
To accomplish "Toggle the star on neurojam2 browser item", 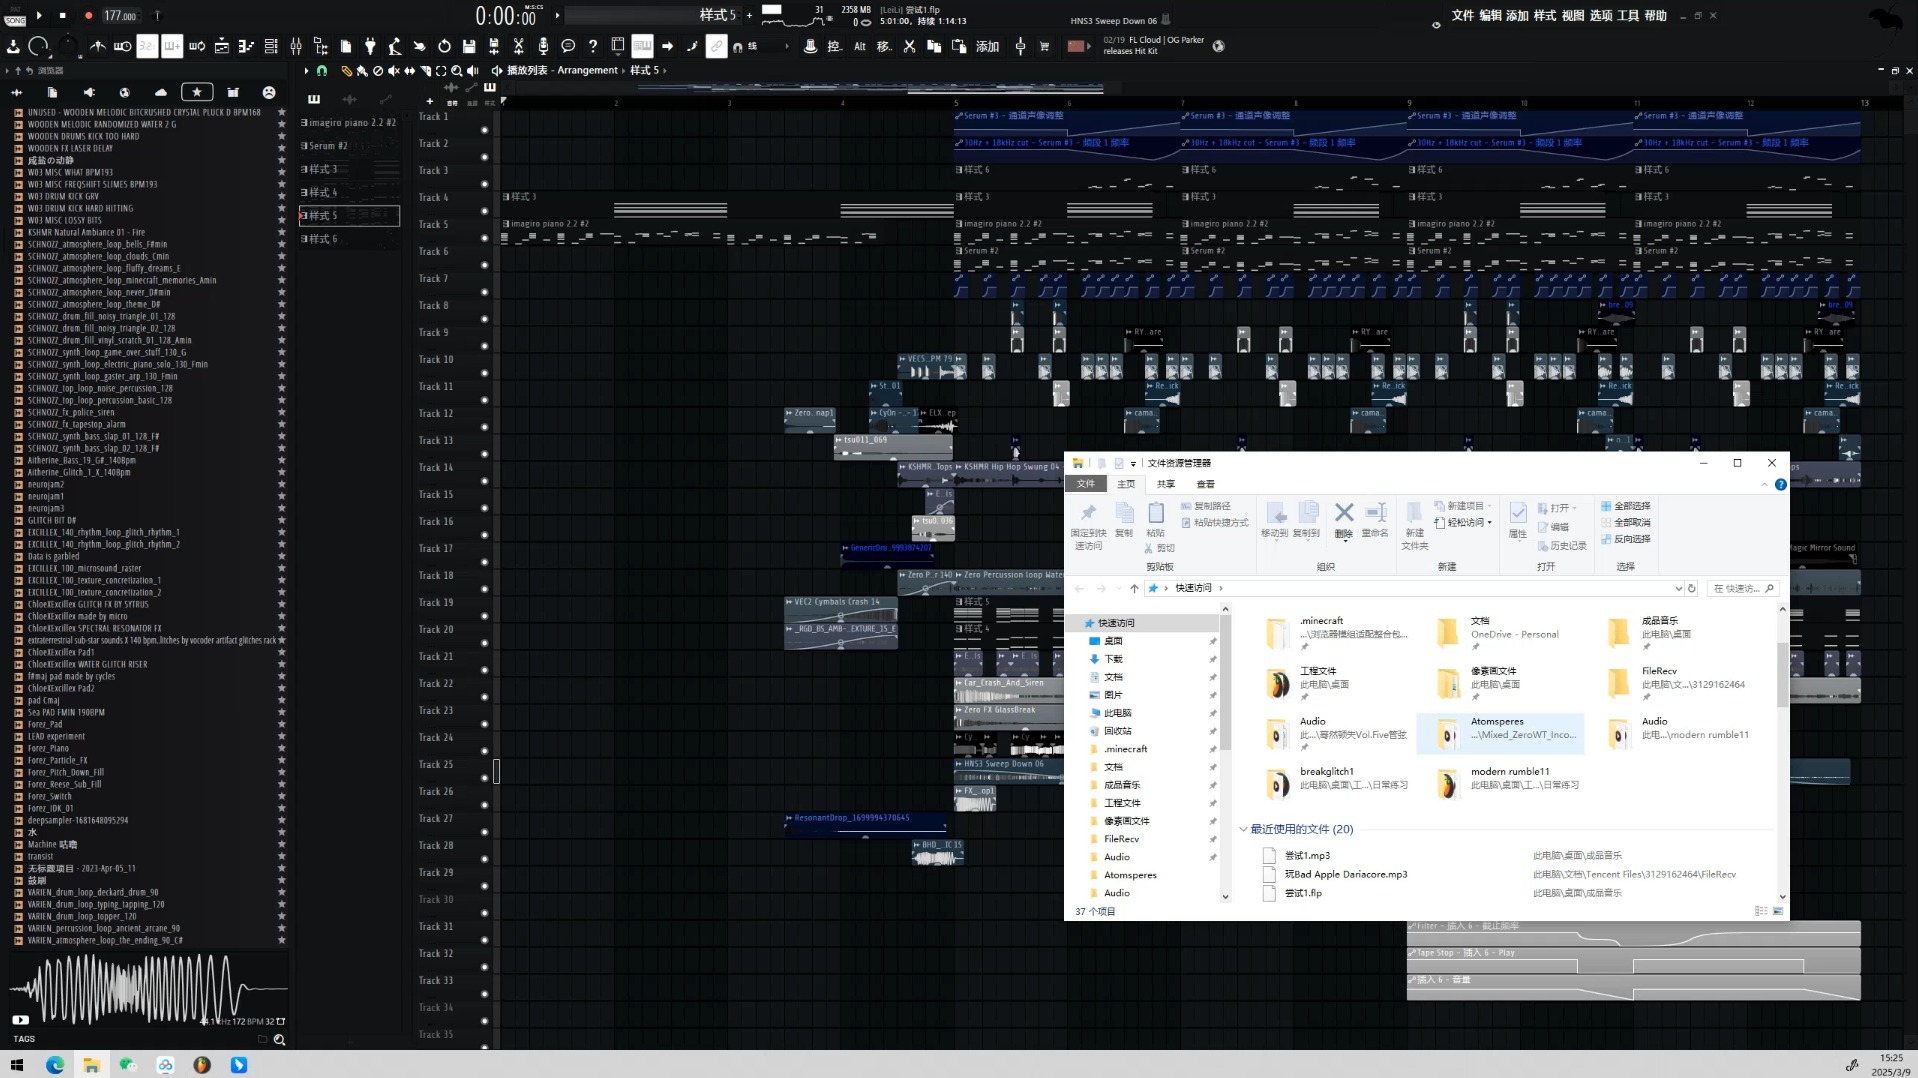I will pos(282,484).
